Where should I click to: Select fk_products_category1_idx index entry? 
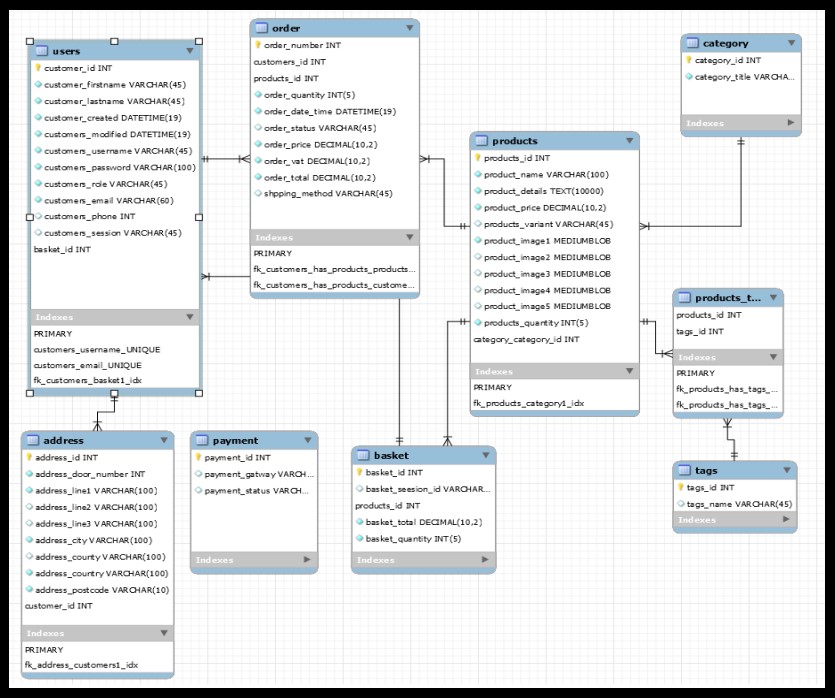[528, 404]
